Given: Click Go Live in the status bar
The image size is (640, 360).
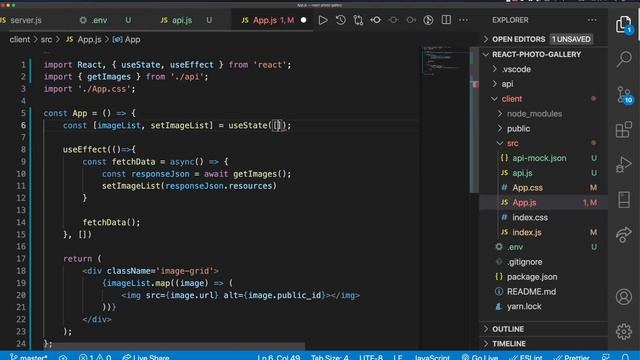Looking at the screenshot, I should coord(480,357).
